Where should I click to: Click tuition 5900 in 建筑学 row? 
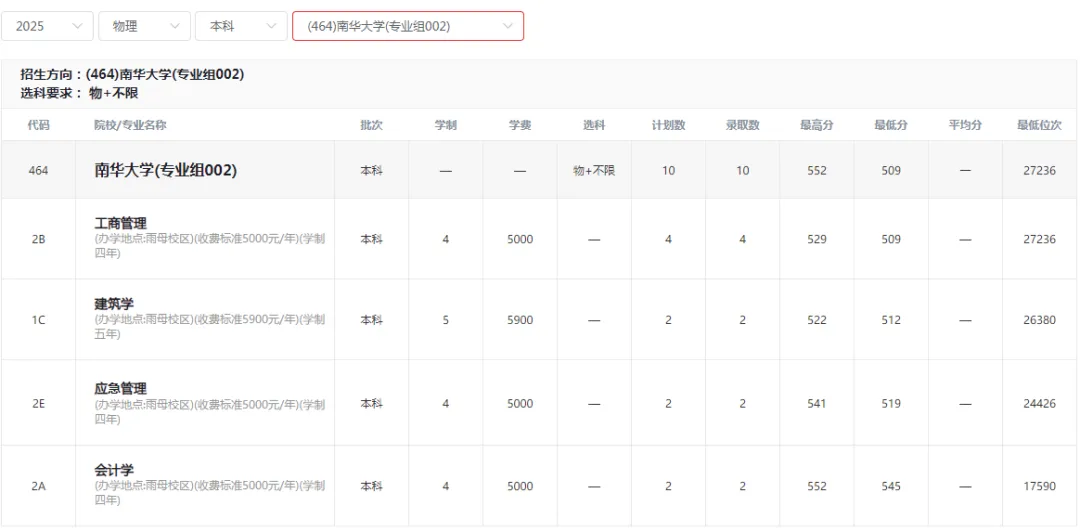520,320
